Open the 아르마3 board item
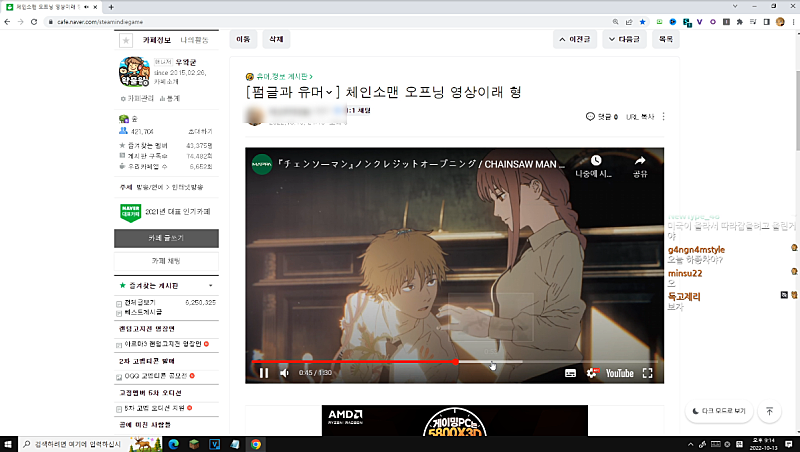The height and width of the screenshot is (452, 800). click(163, 344)
